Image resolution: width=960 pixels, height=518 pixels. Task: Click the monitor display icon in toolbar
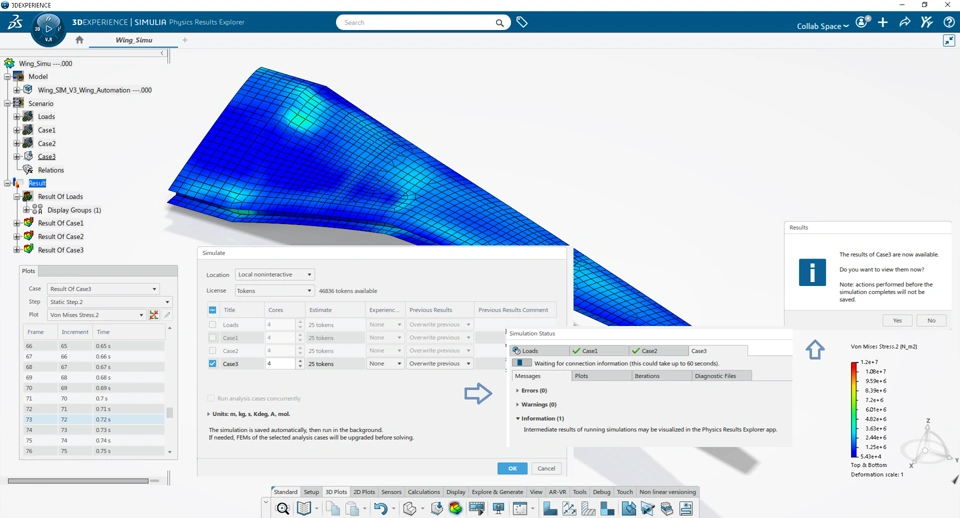click(498, 508)
